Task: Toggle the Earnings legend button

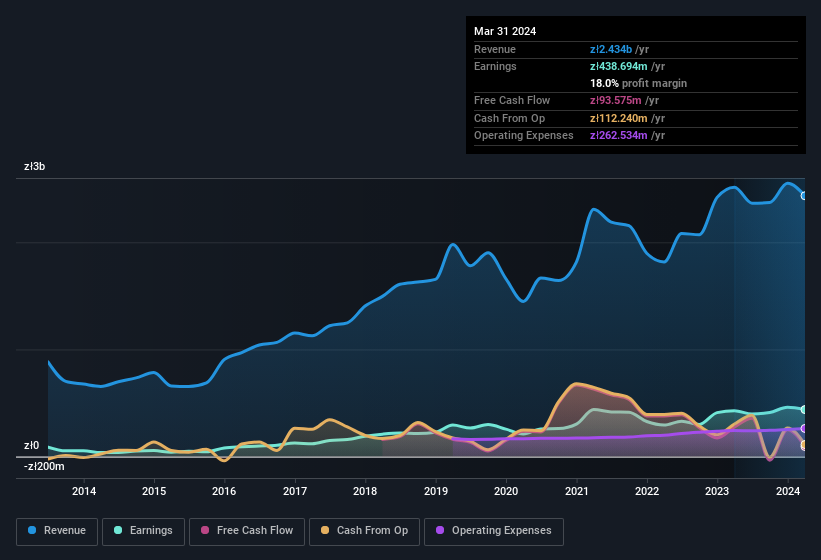Action: [143, 531]
